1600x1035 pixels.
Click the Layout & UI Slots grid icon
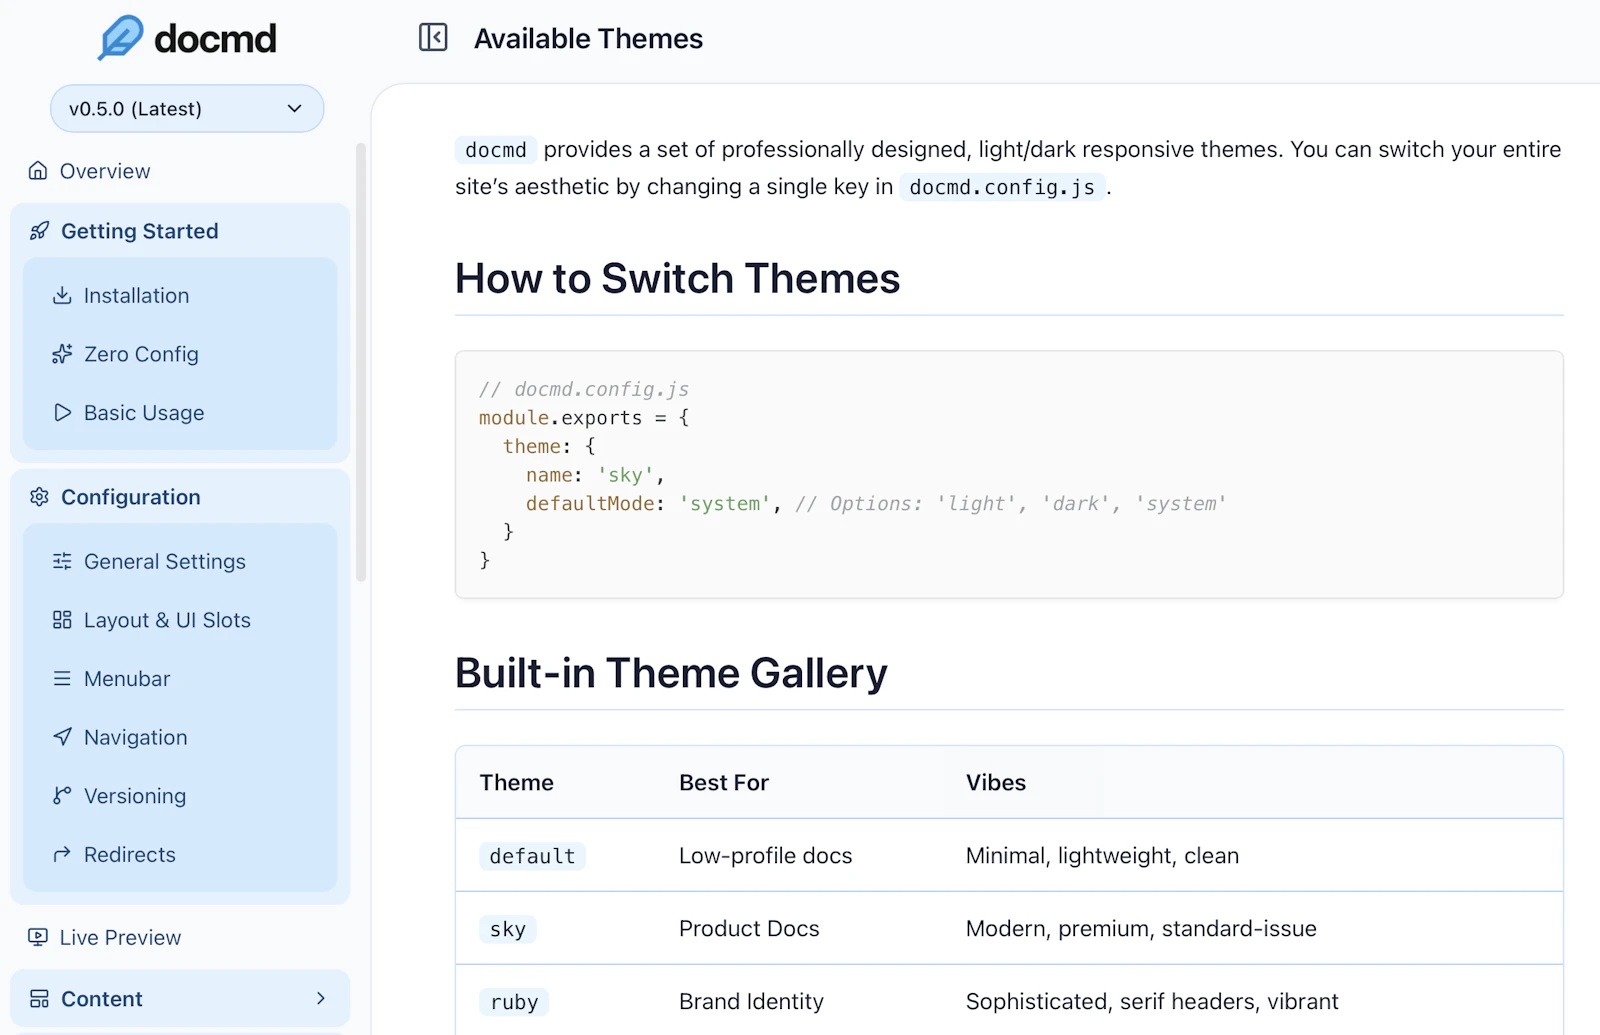coord(62,620)
